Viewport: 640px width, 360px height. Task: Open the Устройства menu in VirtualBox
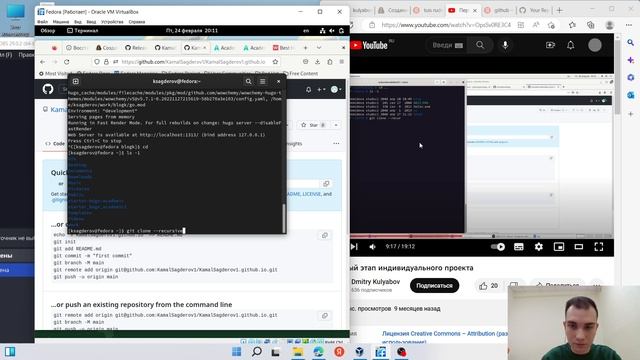pyautogui.click(x=112, y=22)
